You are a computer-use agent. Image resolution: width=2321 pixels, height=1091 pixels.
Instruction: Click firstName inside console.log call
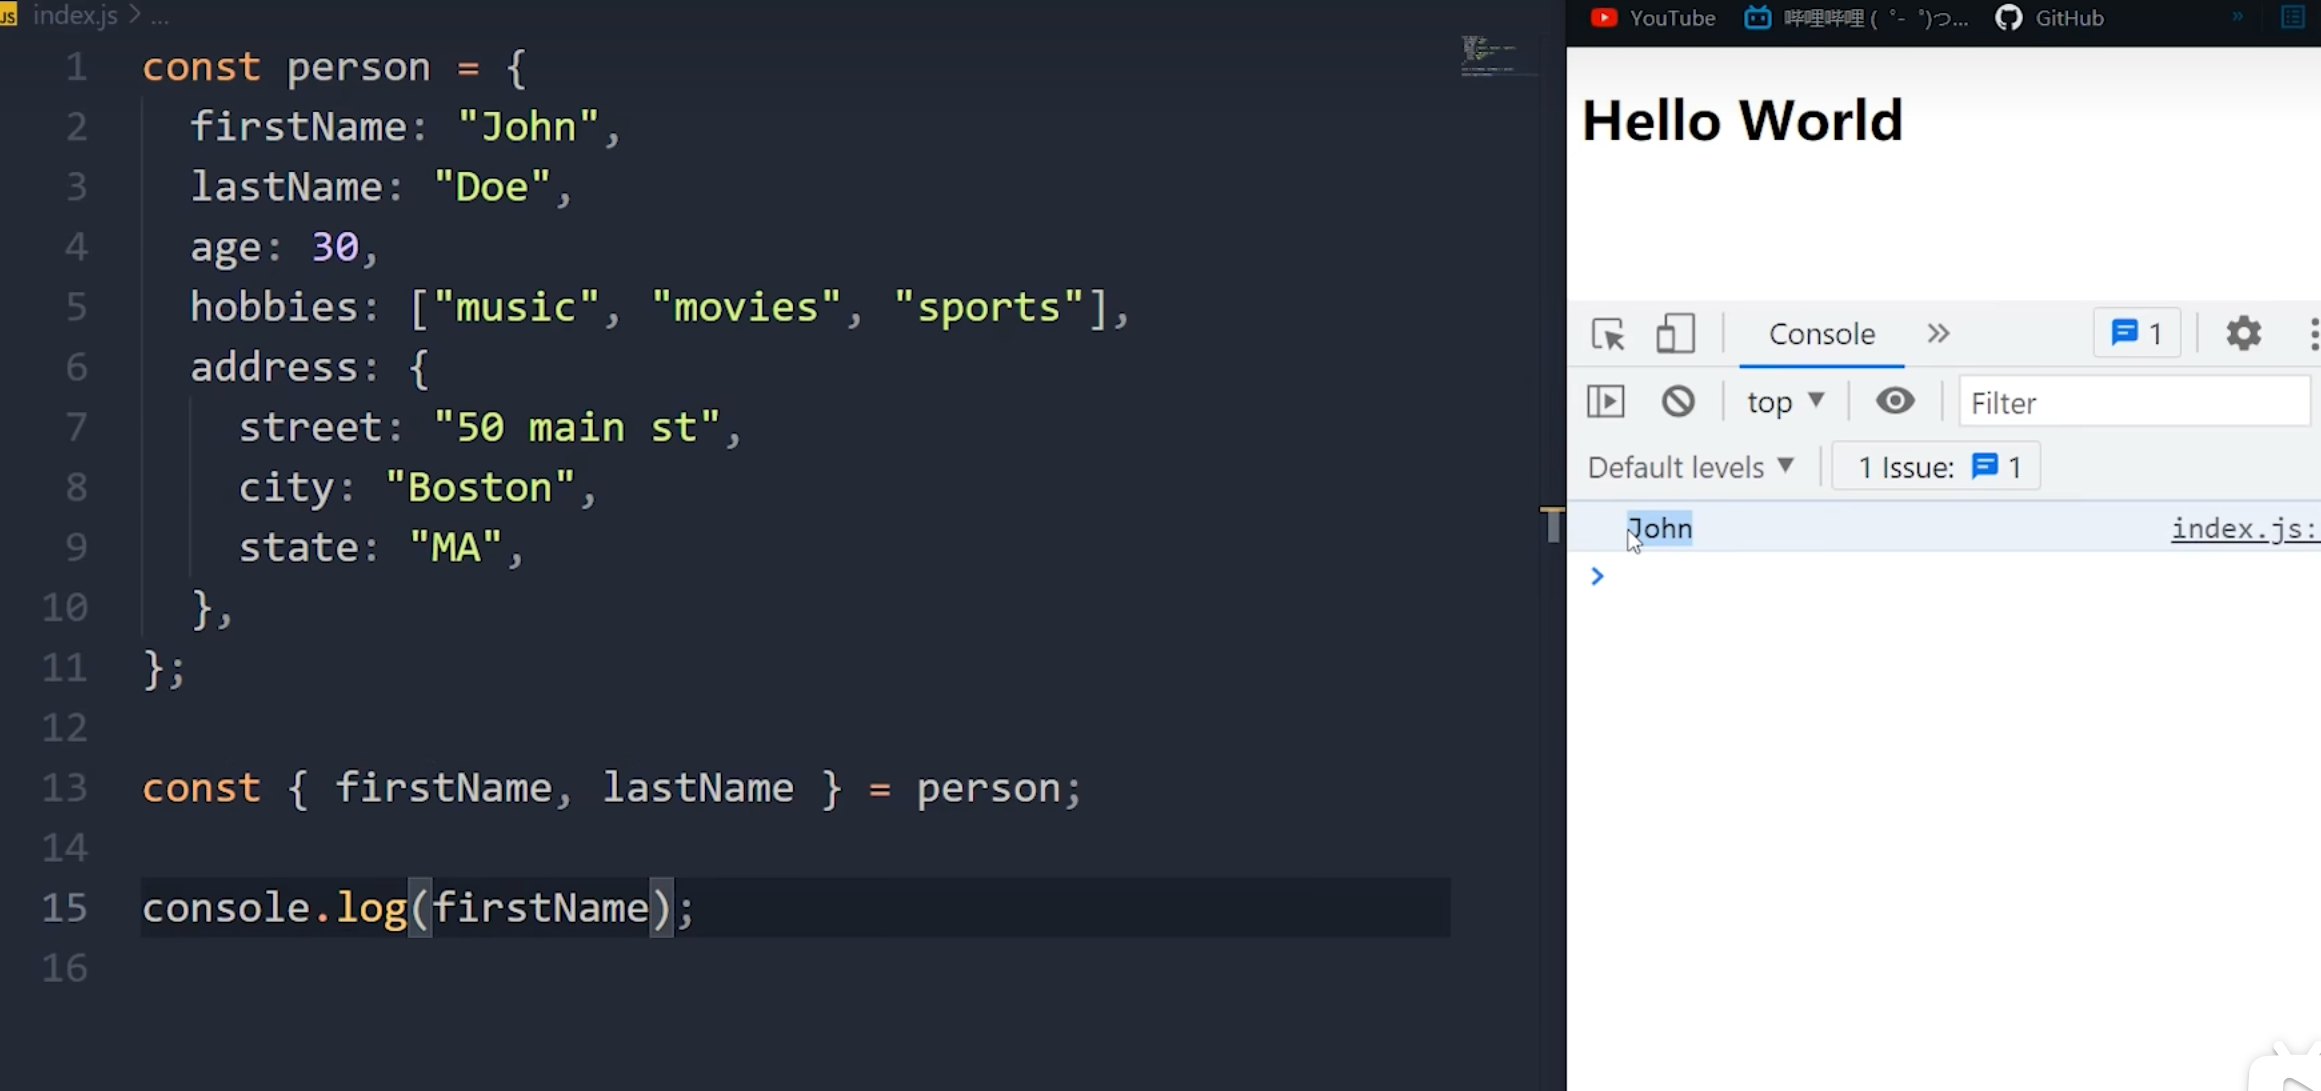541,908
